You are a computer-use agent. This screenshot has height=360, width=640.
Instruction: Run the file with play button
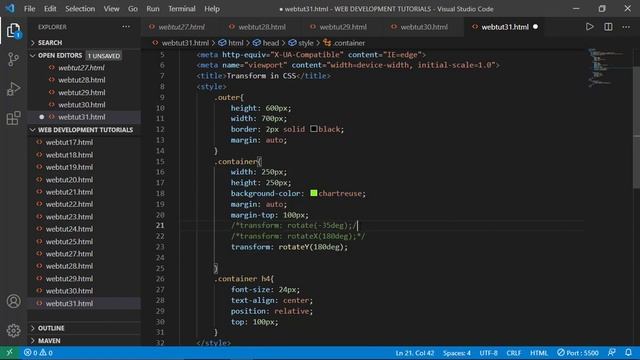click(589, 27)
